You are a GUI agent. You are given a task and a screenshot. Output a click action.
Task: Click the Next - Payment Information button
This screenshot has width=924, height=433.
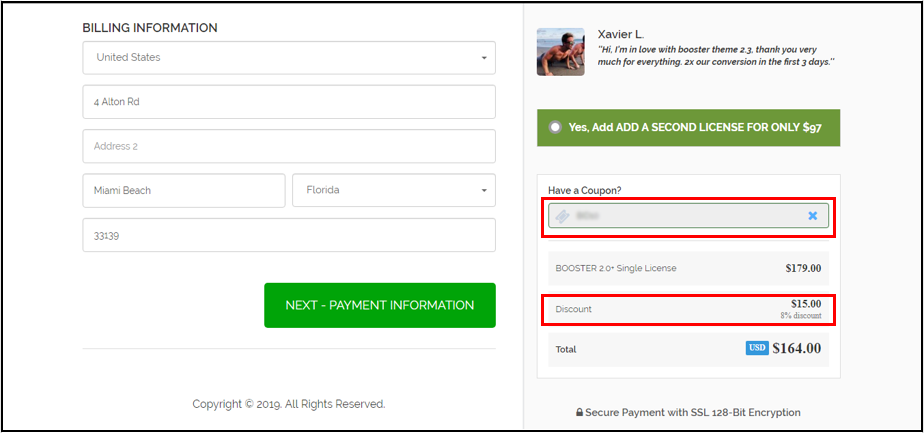point(380,305)
